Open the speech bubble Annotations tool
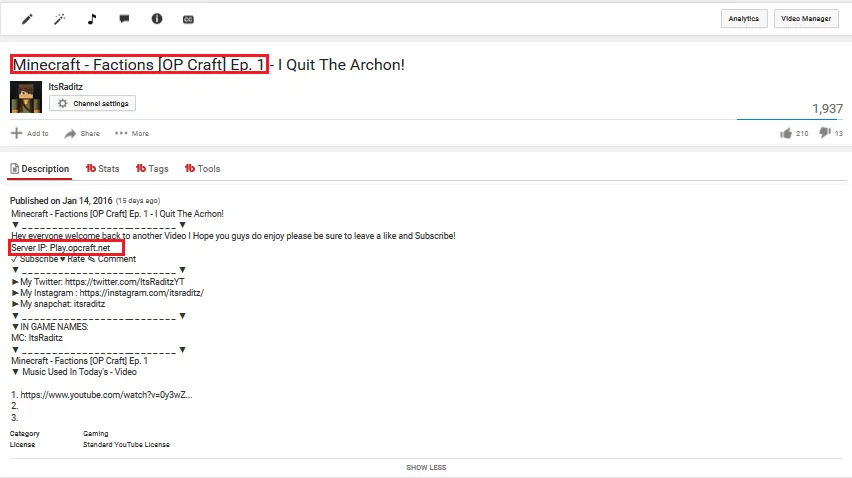Screen dimensions: 852x478 (x=124, y=19)
